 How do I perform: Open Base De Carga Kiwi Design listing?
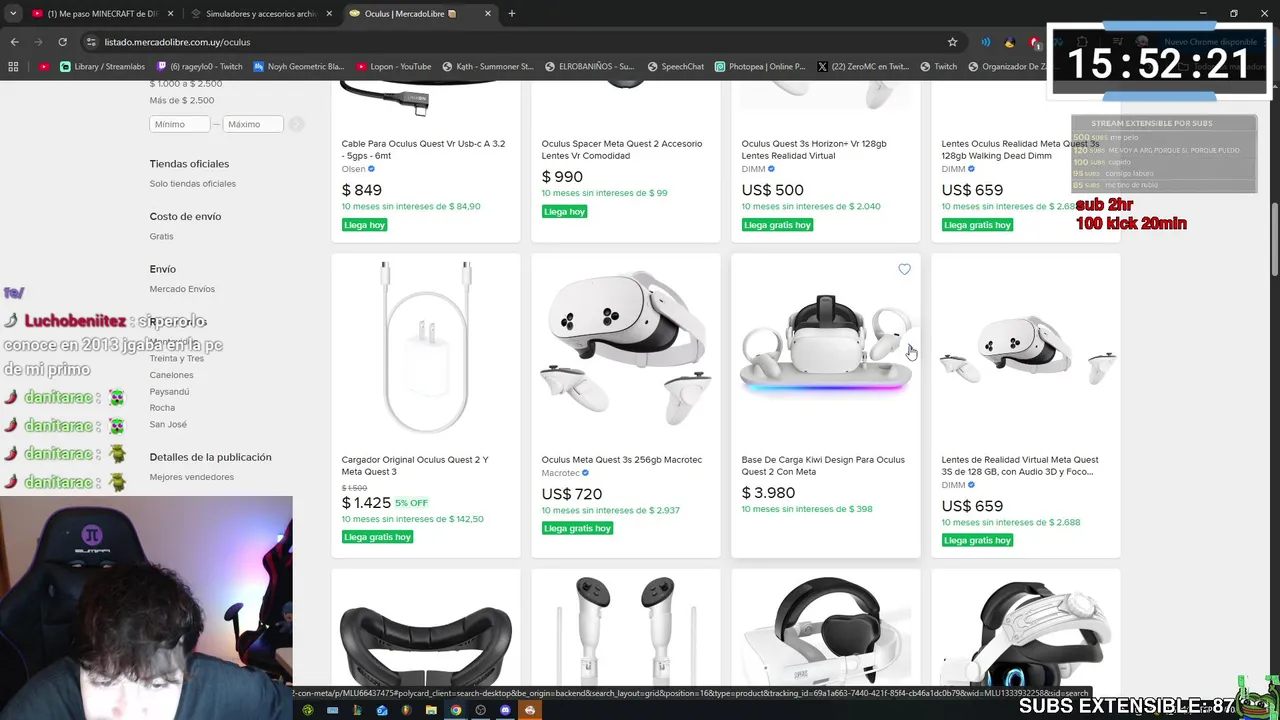point(823,465)
